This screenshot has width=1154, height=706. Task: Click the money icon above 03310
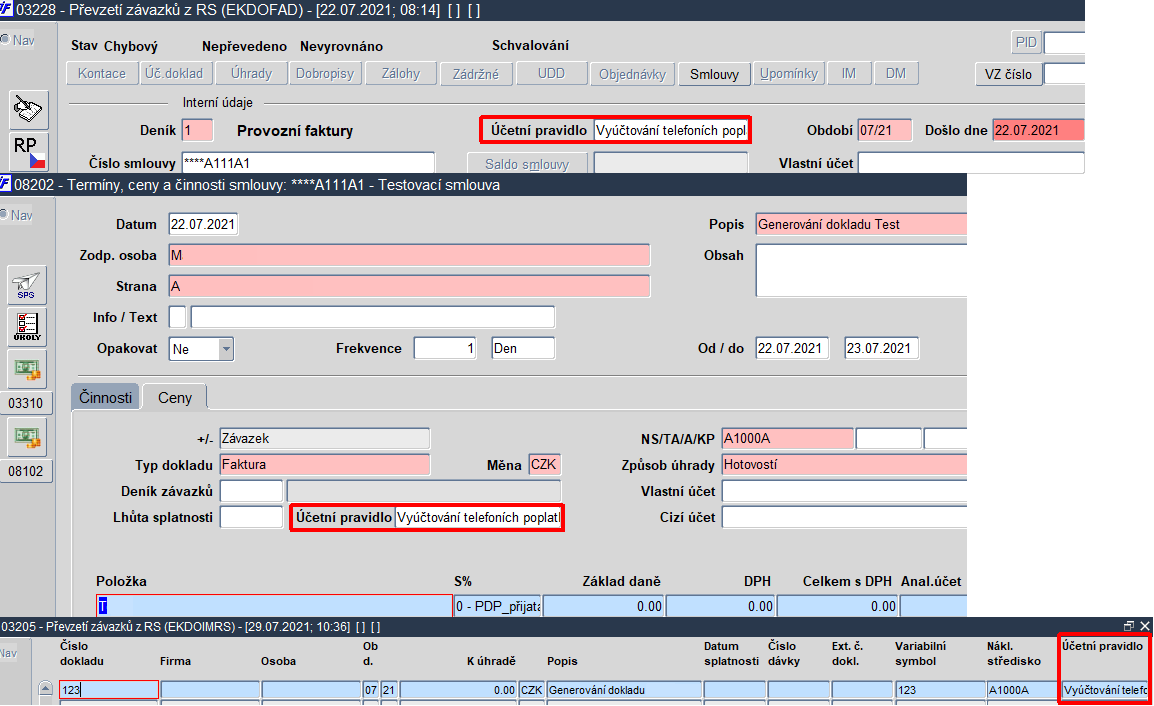coord(26,369)
